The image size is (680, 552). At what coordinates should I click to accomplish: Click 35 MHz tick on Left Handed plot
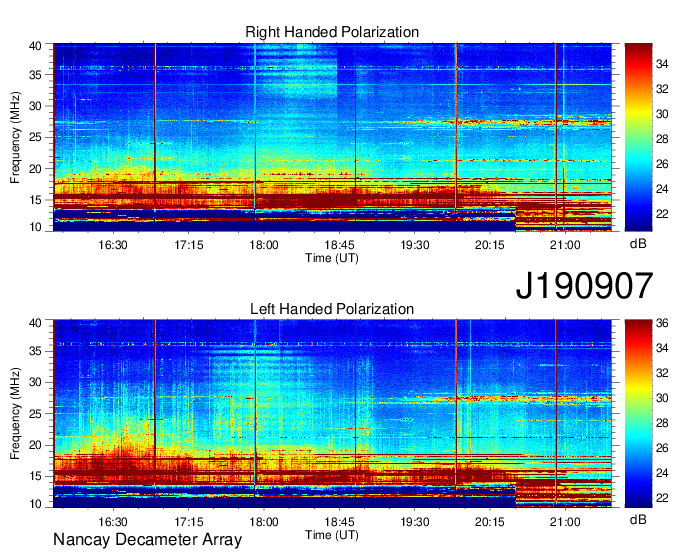35,351
